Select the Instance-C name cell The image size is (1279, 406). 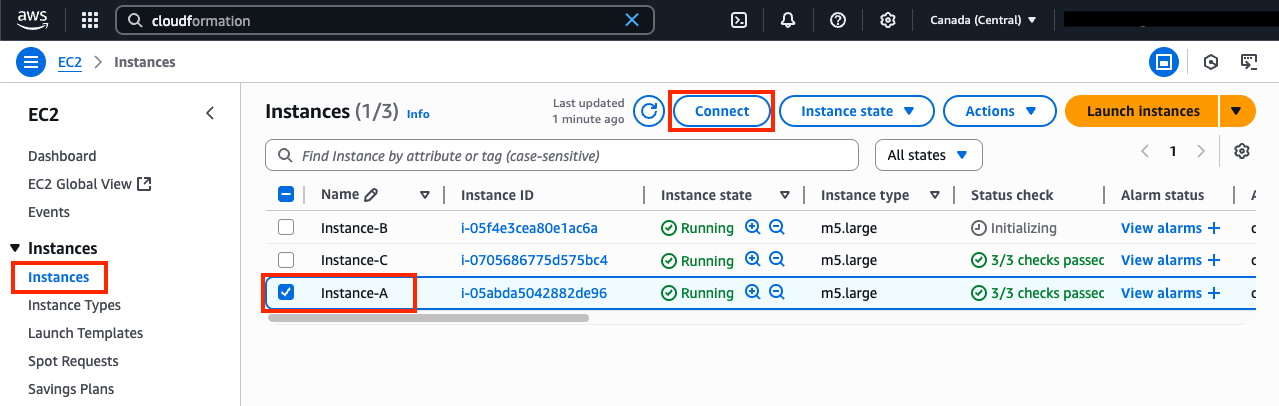(x=354, y=260)
